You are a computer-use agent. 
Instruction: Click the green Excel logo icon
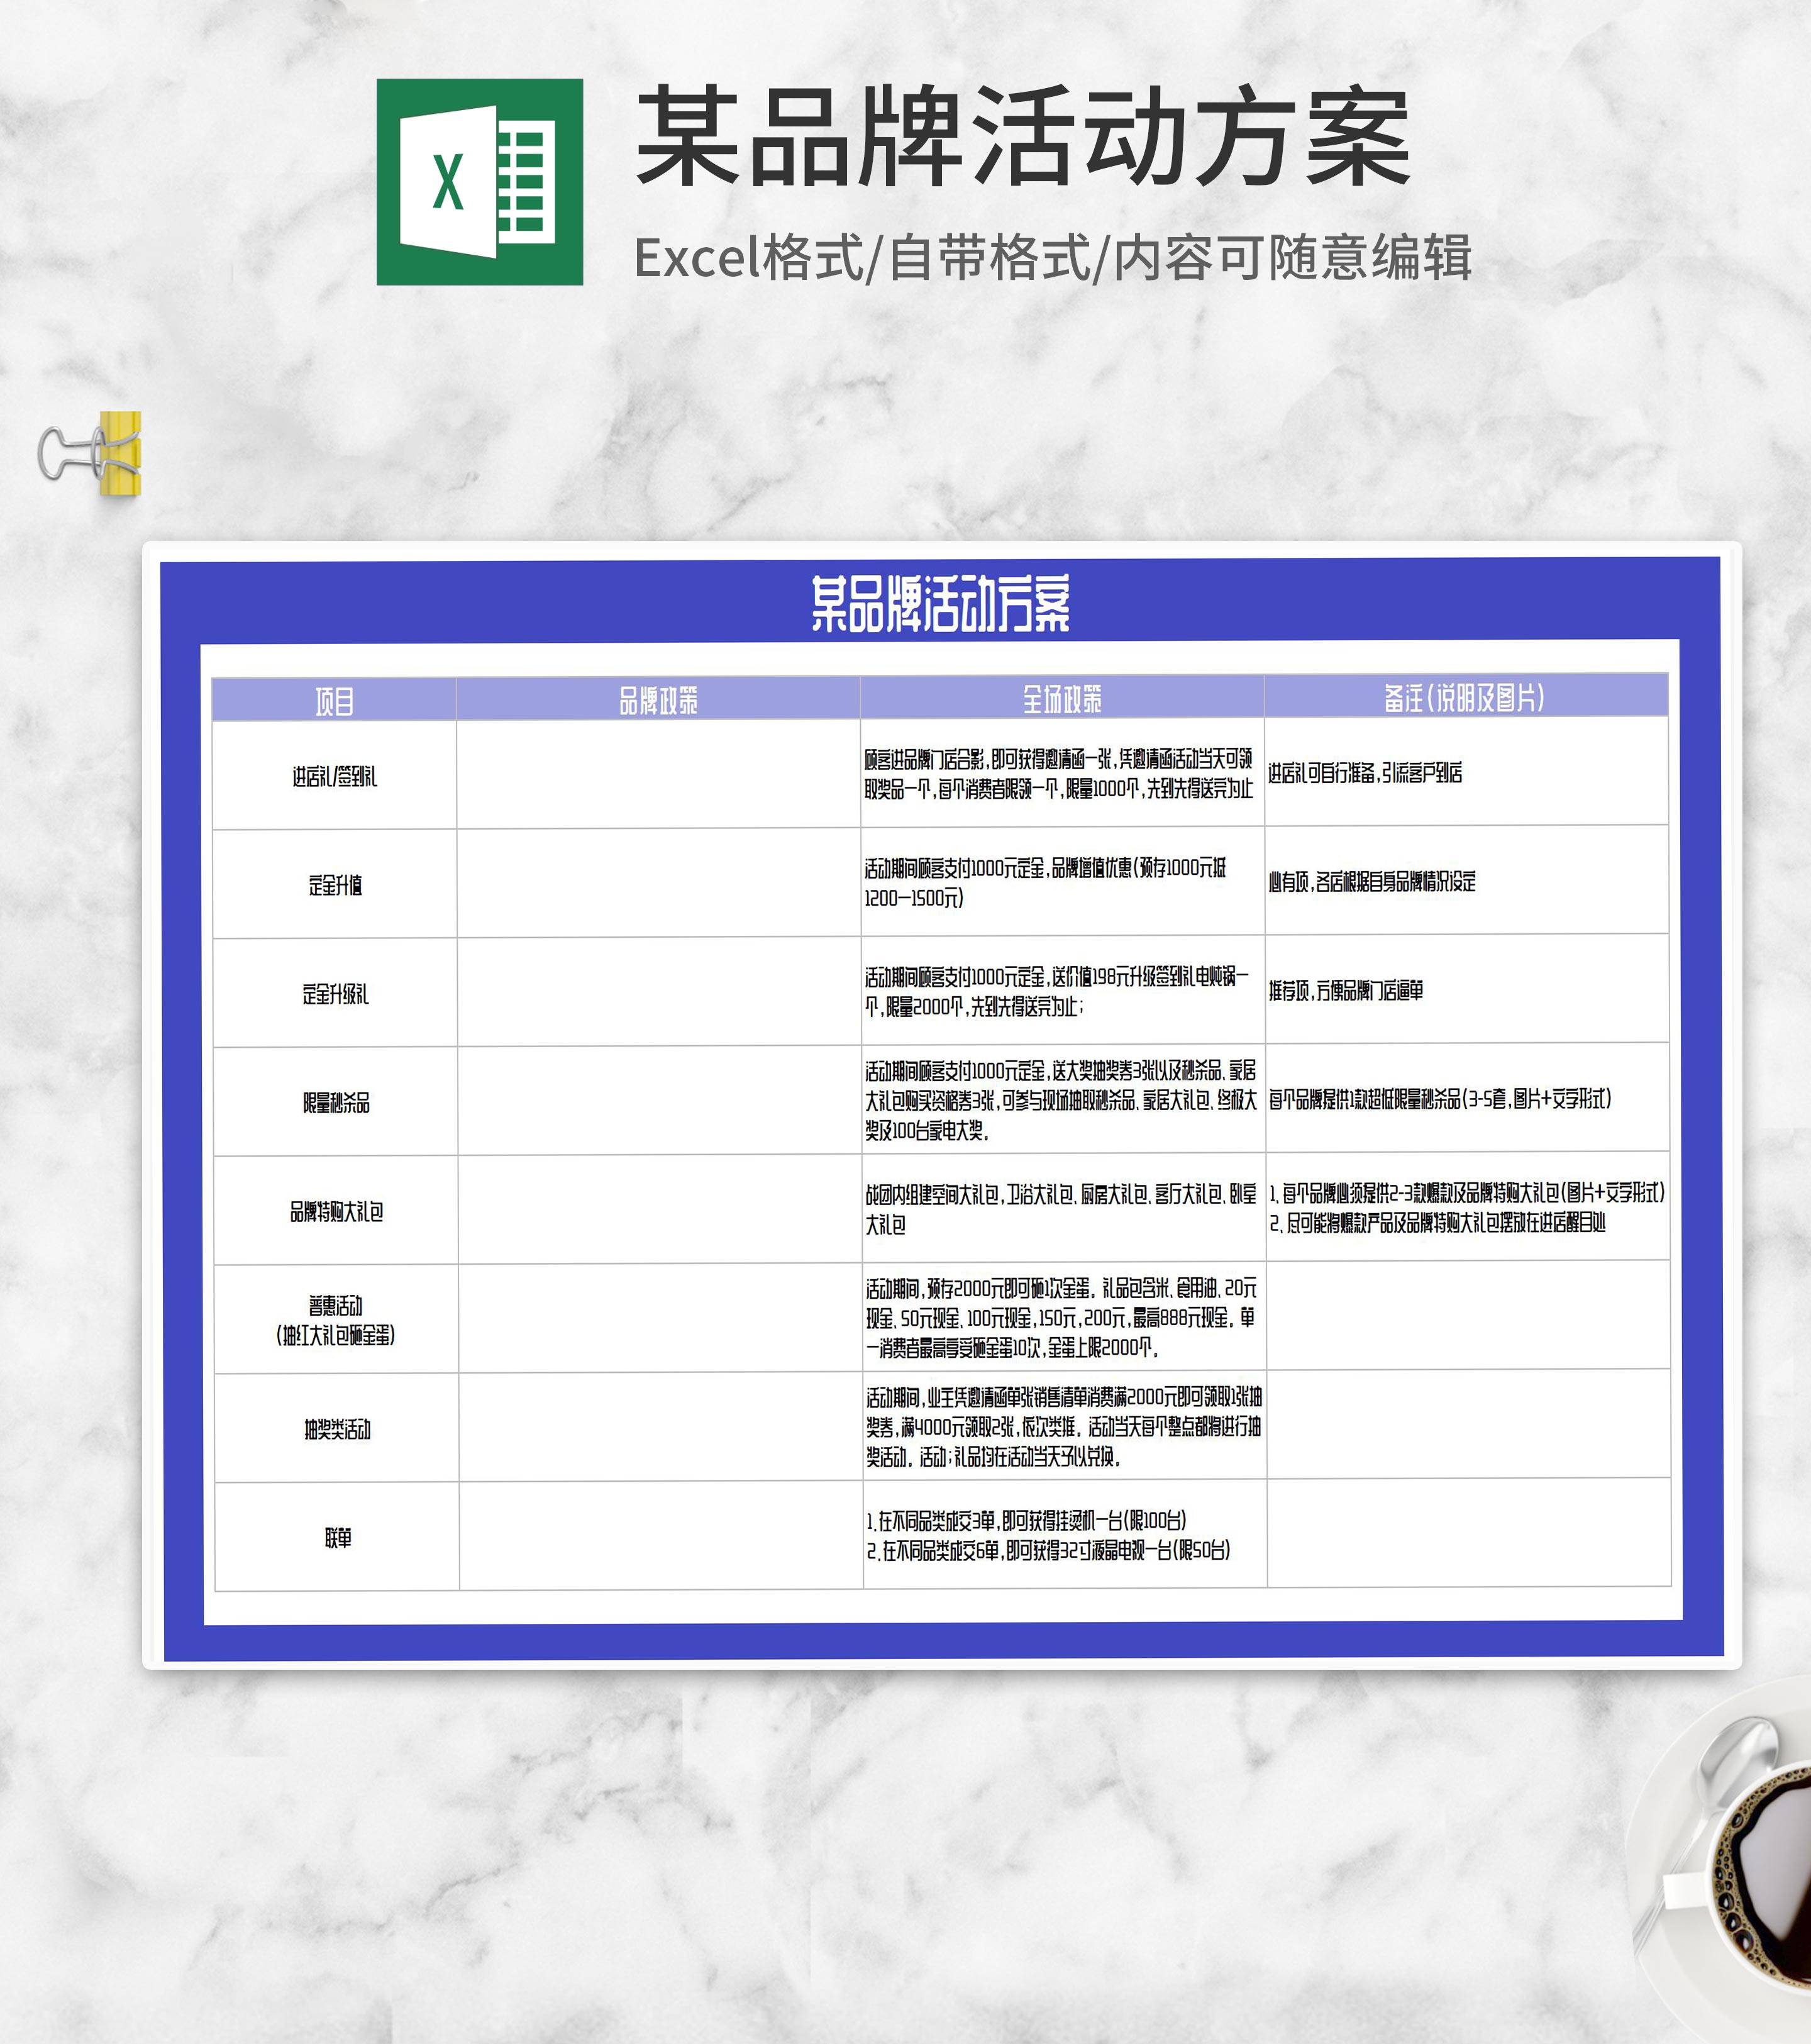tap(479, 182)
